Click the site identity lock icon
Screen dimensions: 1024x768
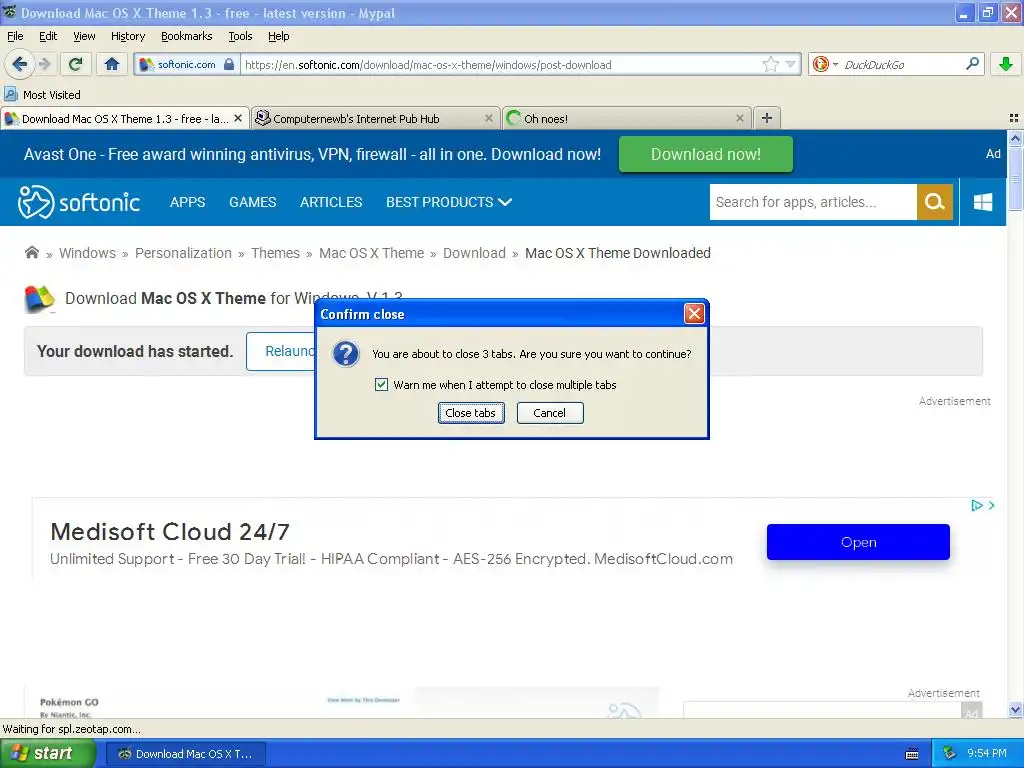229,64
